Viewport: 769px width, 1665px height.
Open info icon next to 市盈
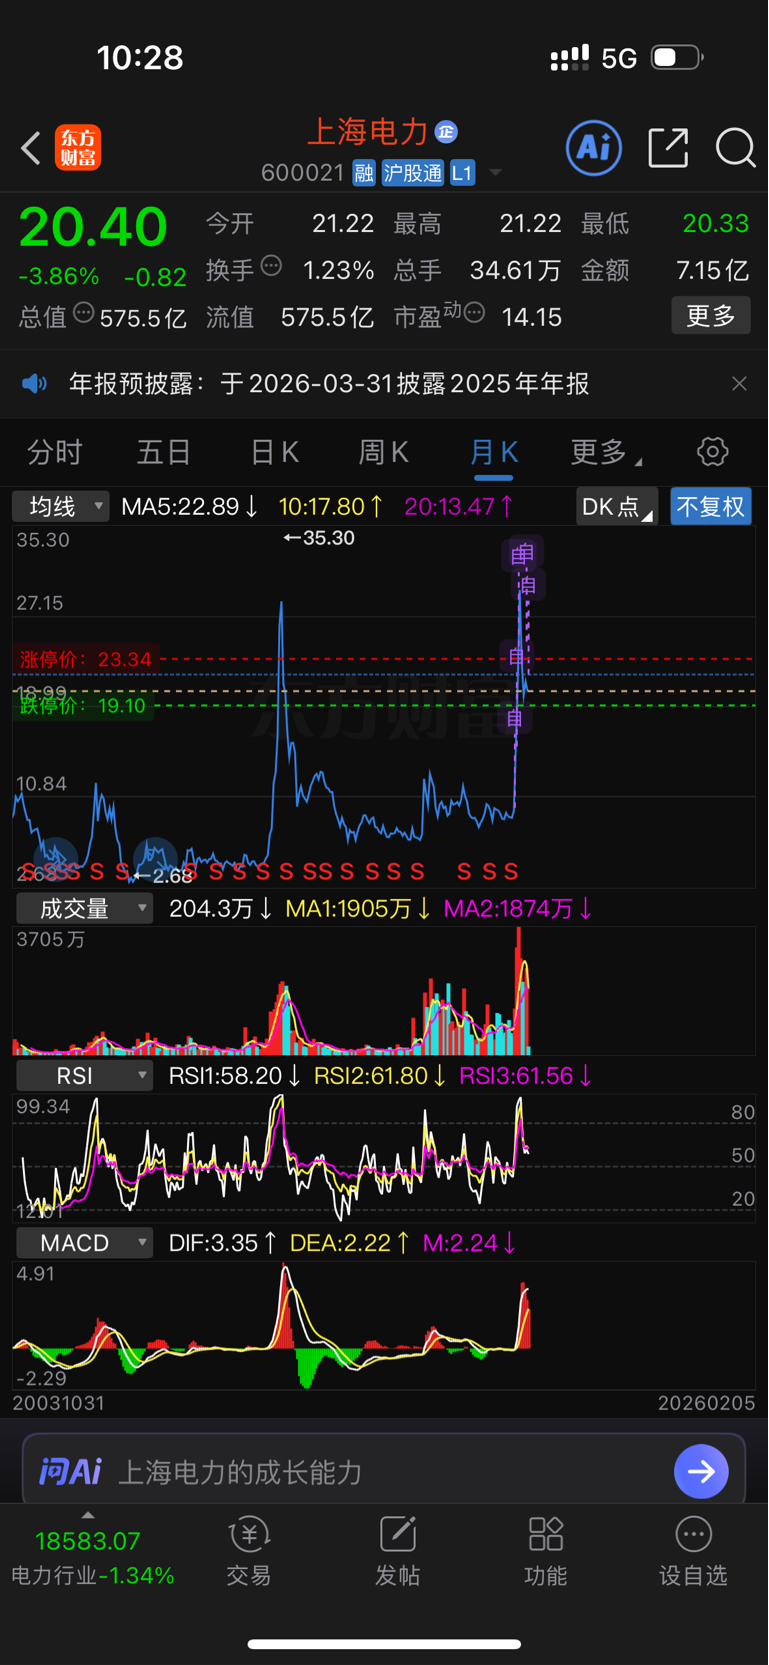[x=474, y=313]
